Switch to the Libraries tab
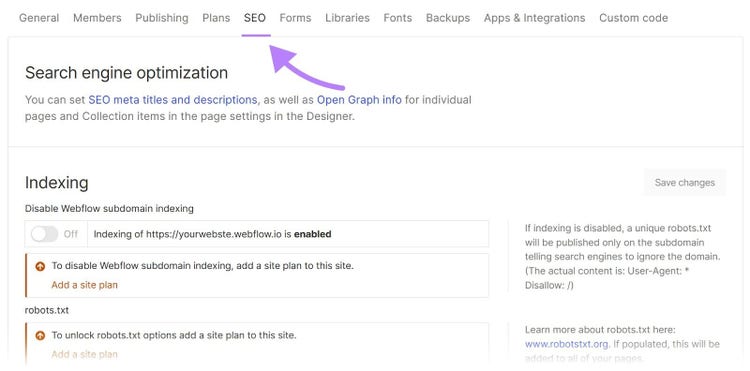Image resolution: width=750 pixels, height=371 pixels. pyautogui.click(x=347, y=18)
